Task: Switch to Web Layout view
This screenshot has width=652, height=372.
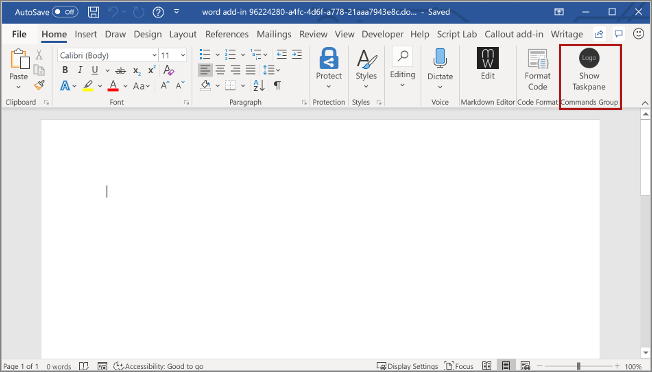Action: click(525, 366)
